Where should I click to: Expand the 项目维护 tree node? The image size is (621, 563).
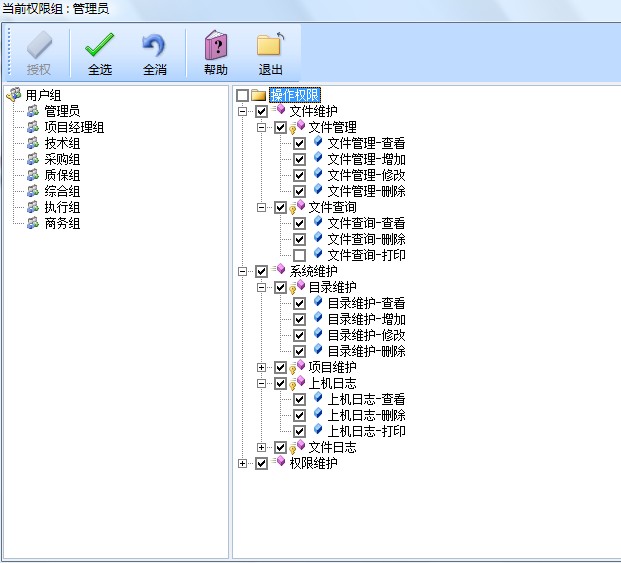pyautogui.click(x=261, y=367)
